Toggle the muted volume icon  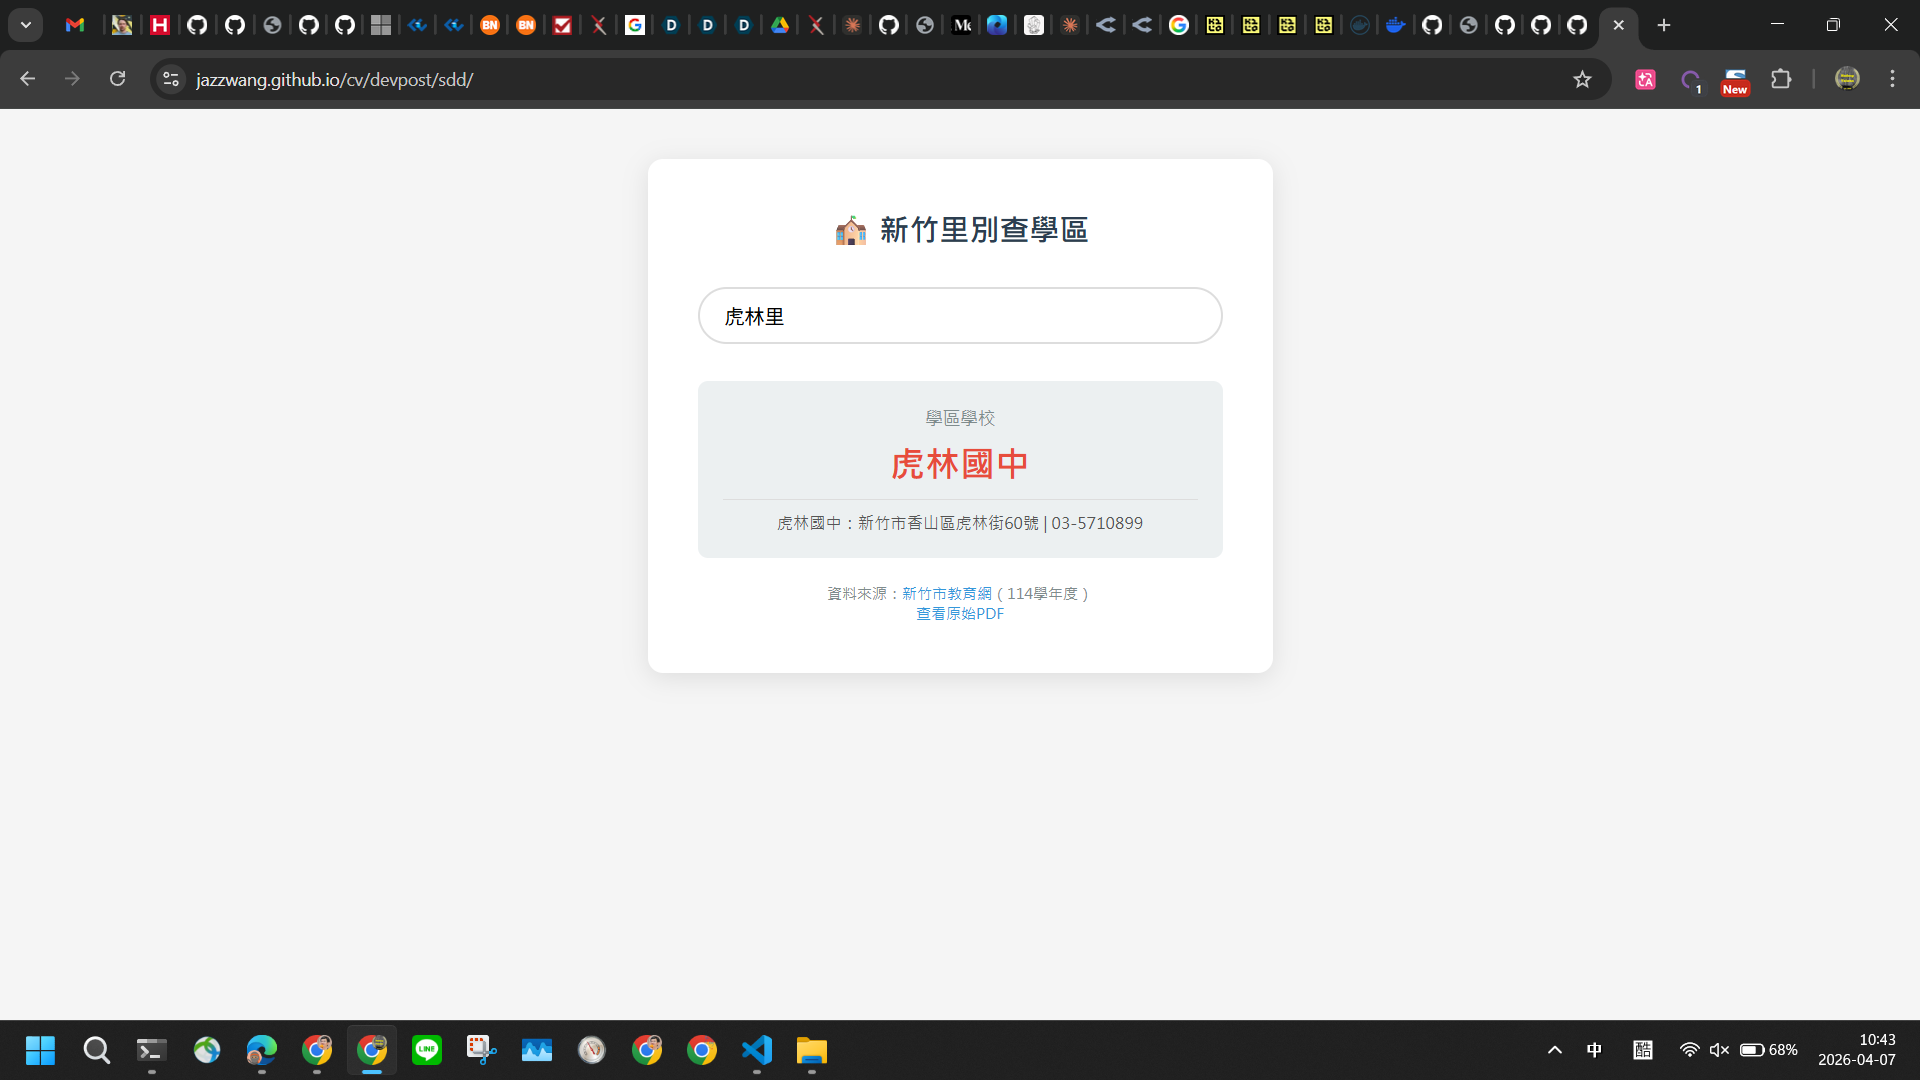pyautogui.click(x=1719, y=1050)
